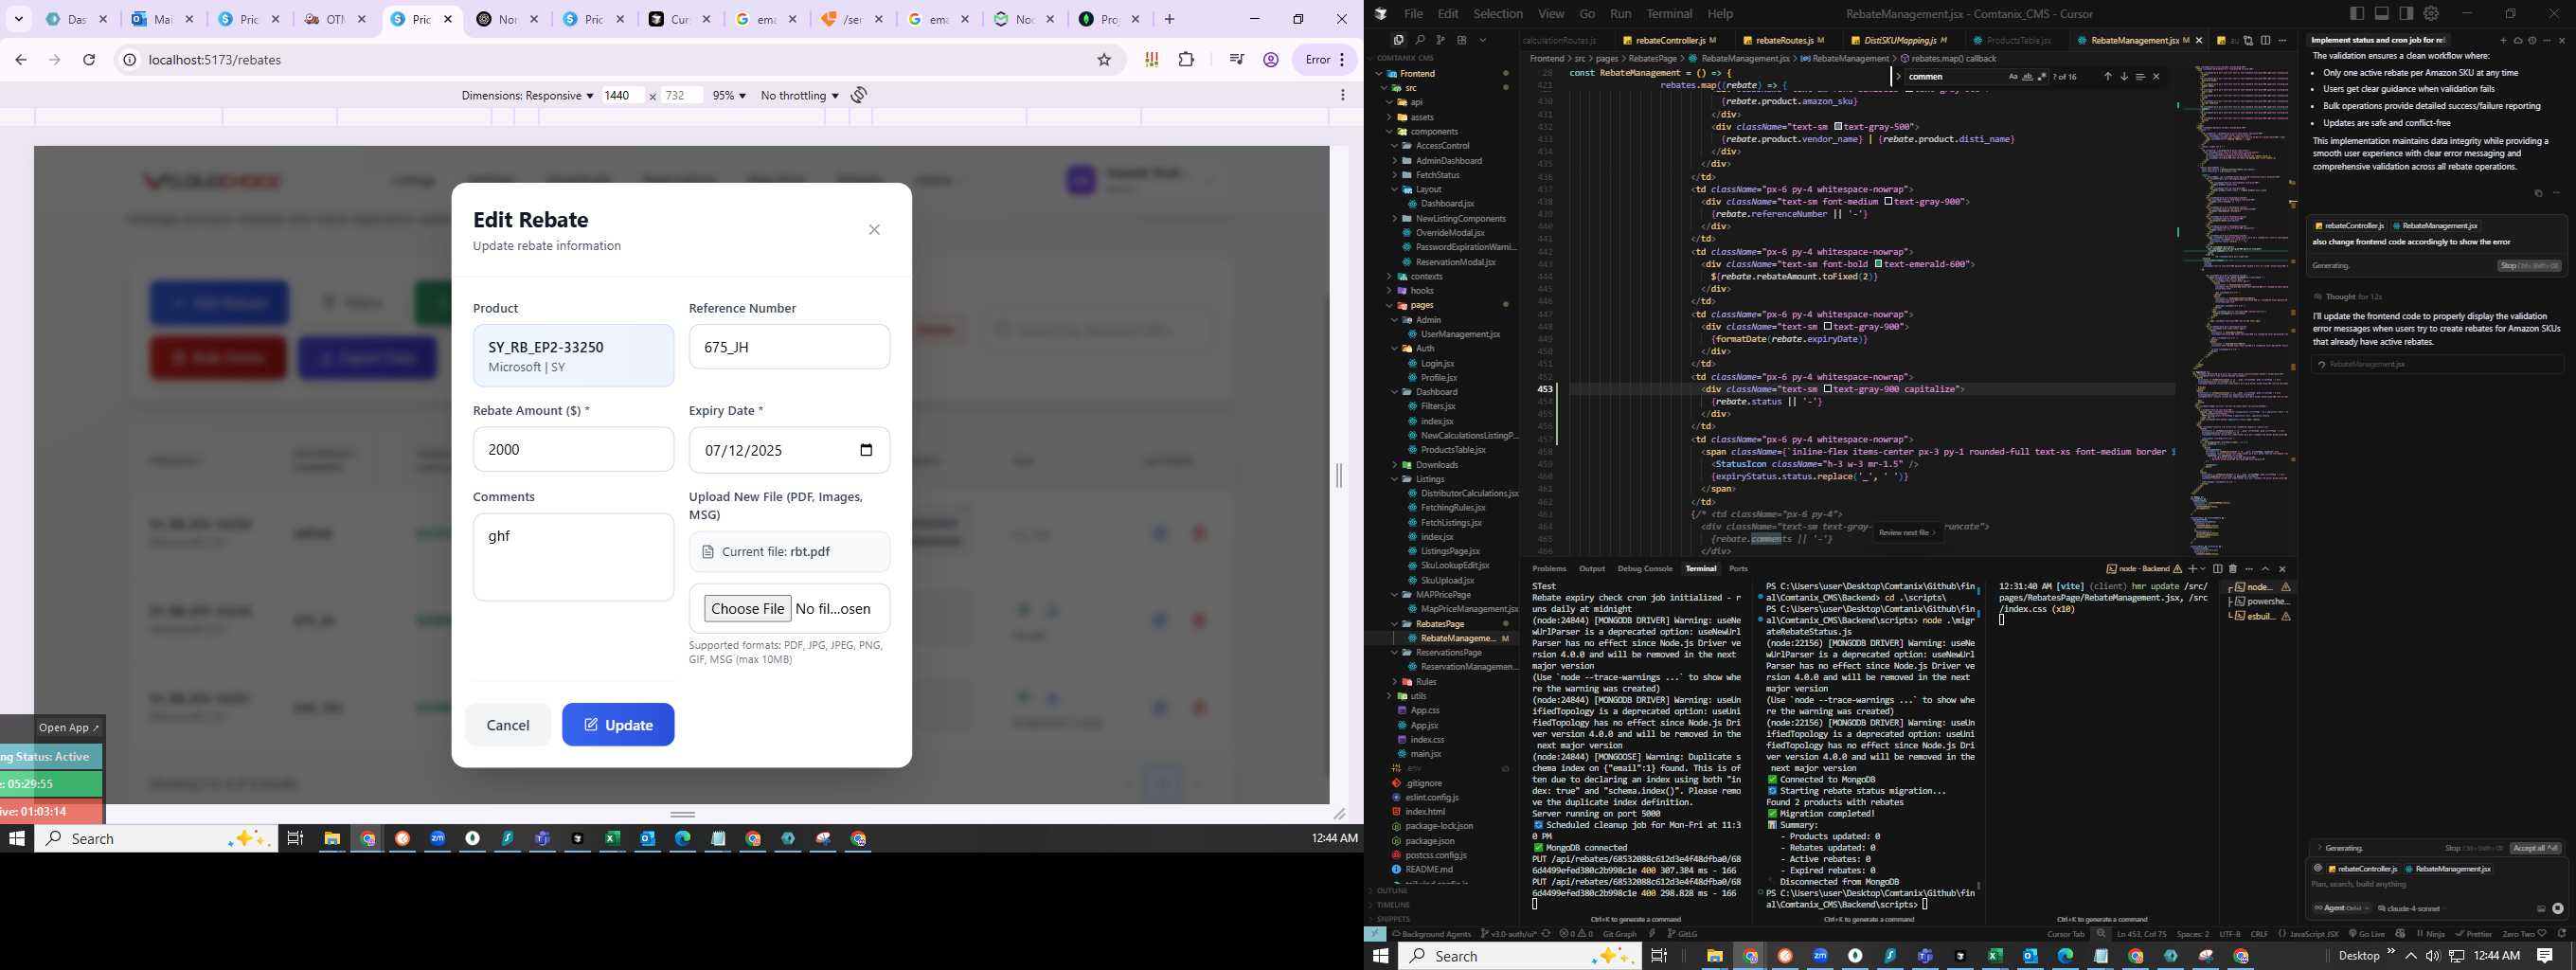Toggle Find in Selection in find widget
The height and width of the screenshot is (970, 2576).
(2140, 77)
